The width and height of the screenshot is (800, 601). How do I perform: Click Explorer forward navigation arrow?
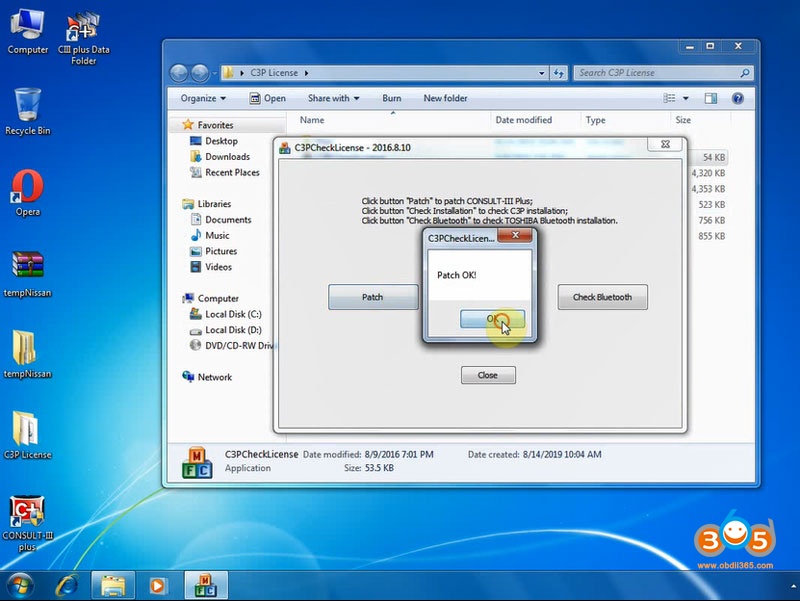tap(199, 73)
